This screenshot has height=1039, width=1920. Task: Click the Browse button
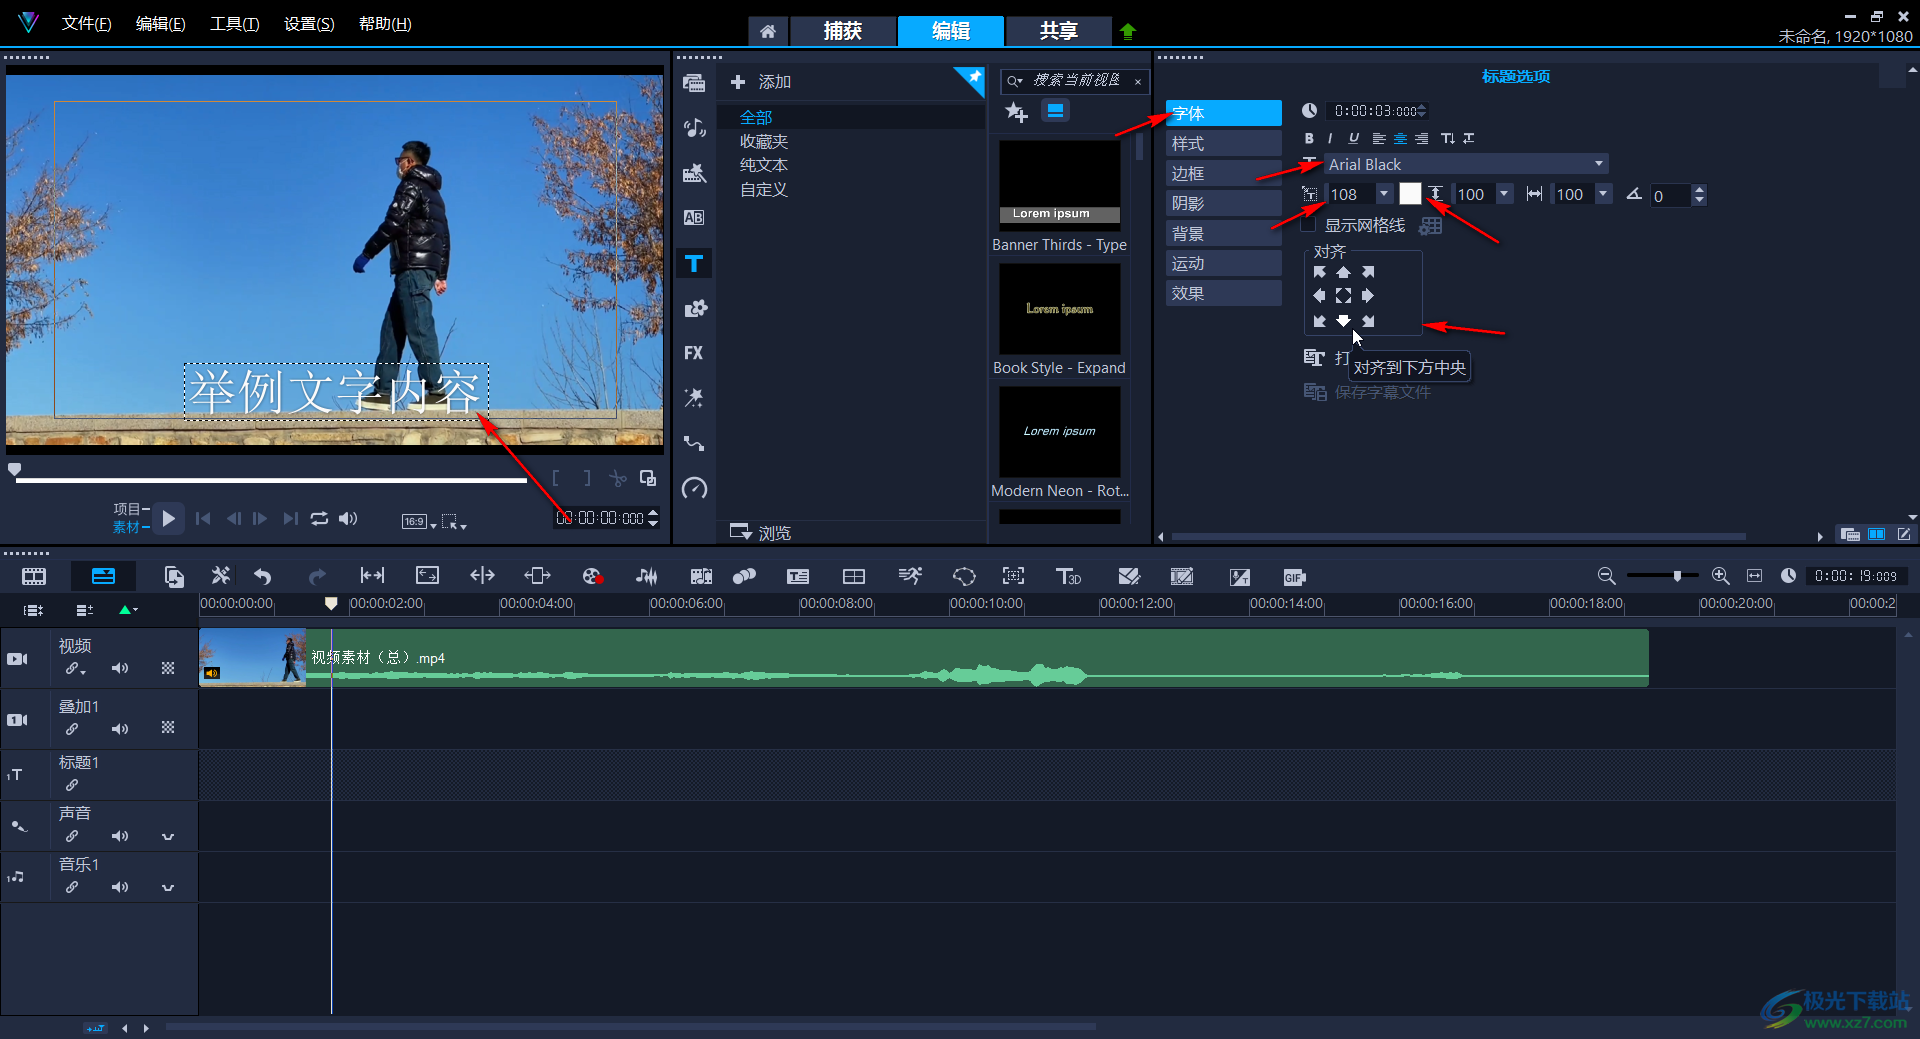point(761,532)
